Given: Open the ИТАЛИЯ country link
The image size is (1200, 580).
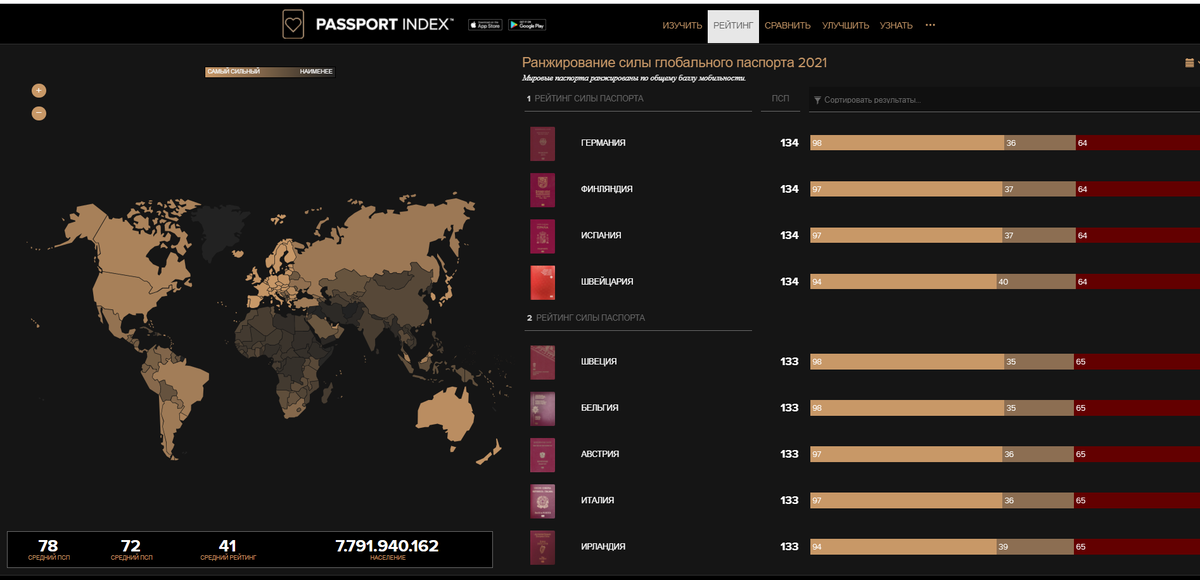Looking at the screenshot, I should click(x=597, y=500).
